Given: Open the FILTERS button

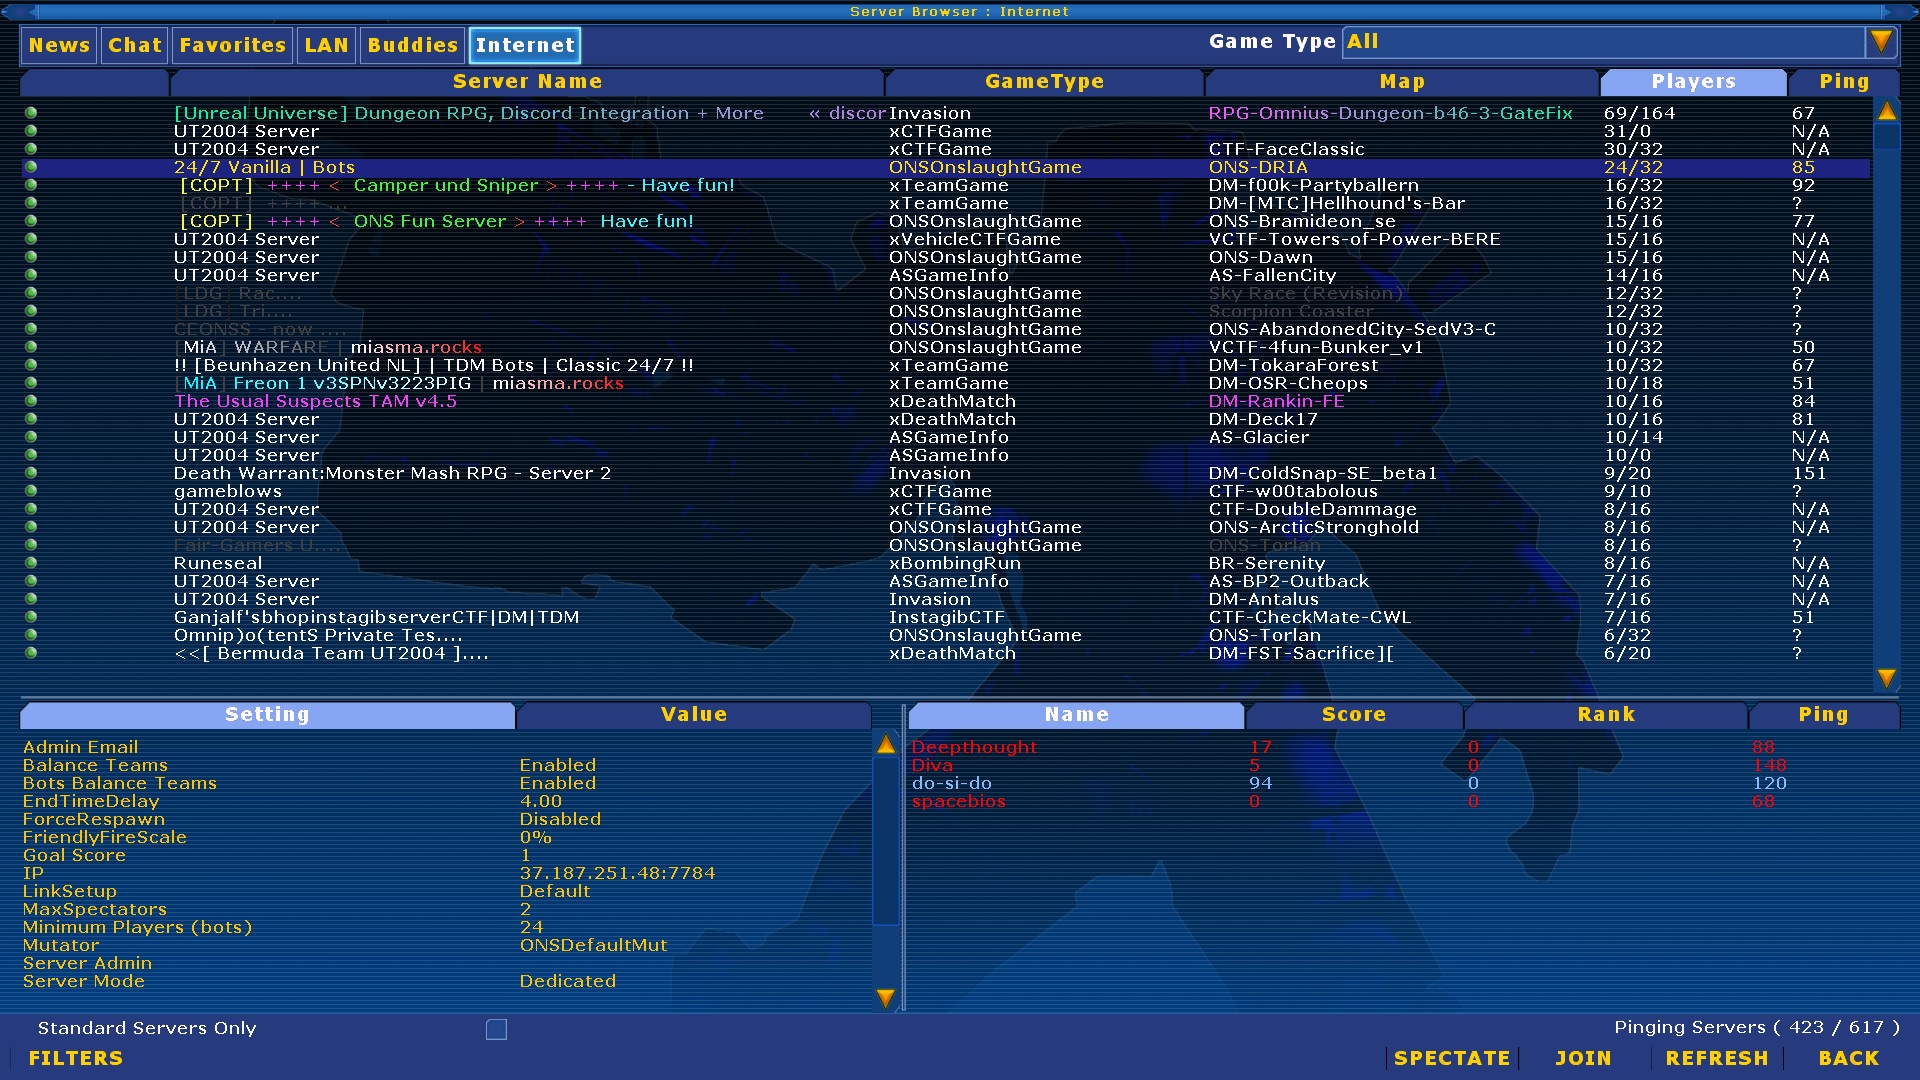Looking at the screenshot, I should pos(76,1058).
